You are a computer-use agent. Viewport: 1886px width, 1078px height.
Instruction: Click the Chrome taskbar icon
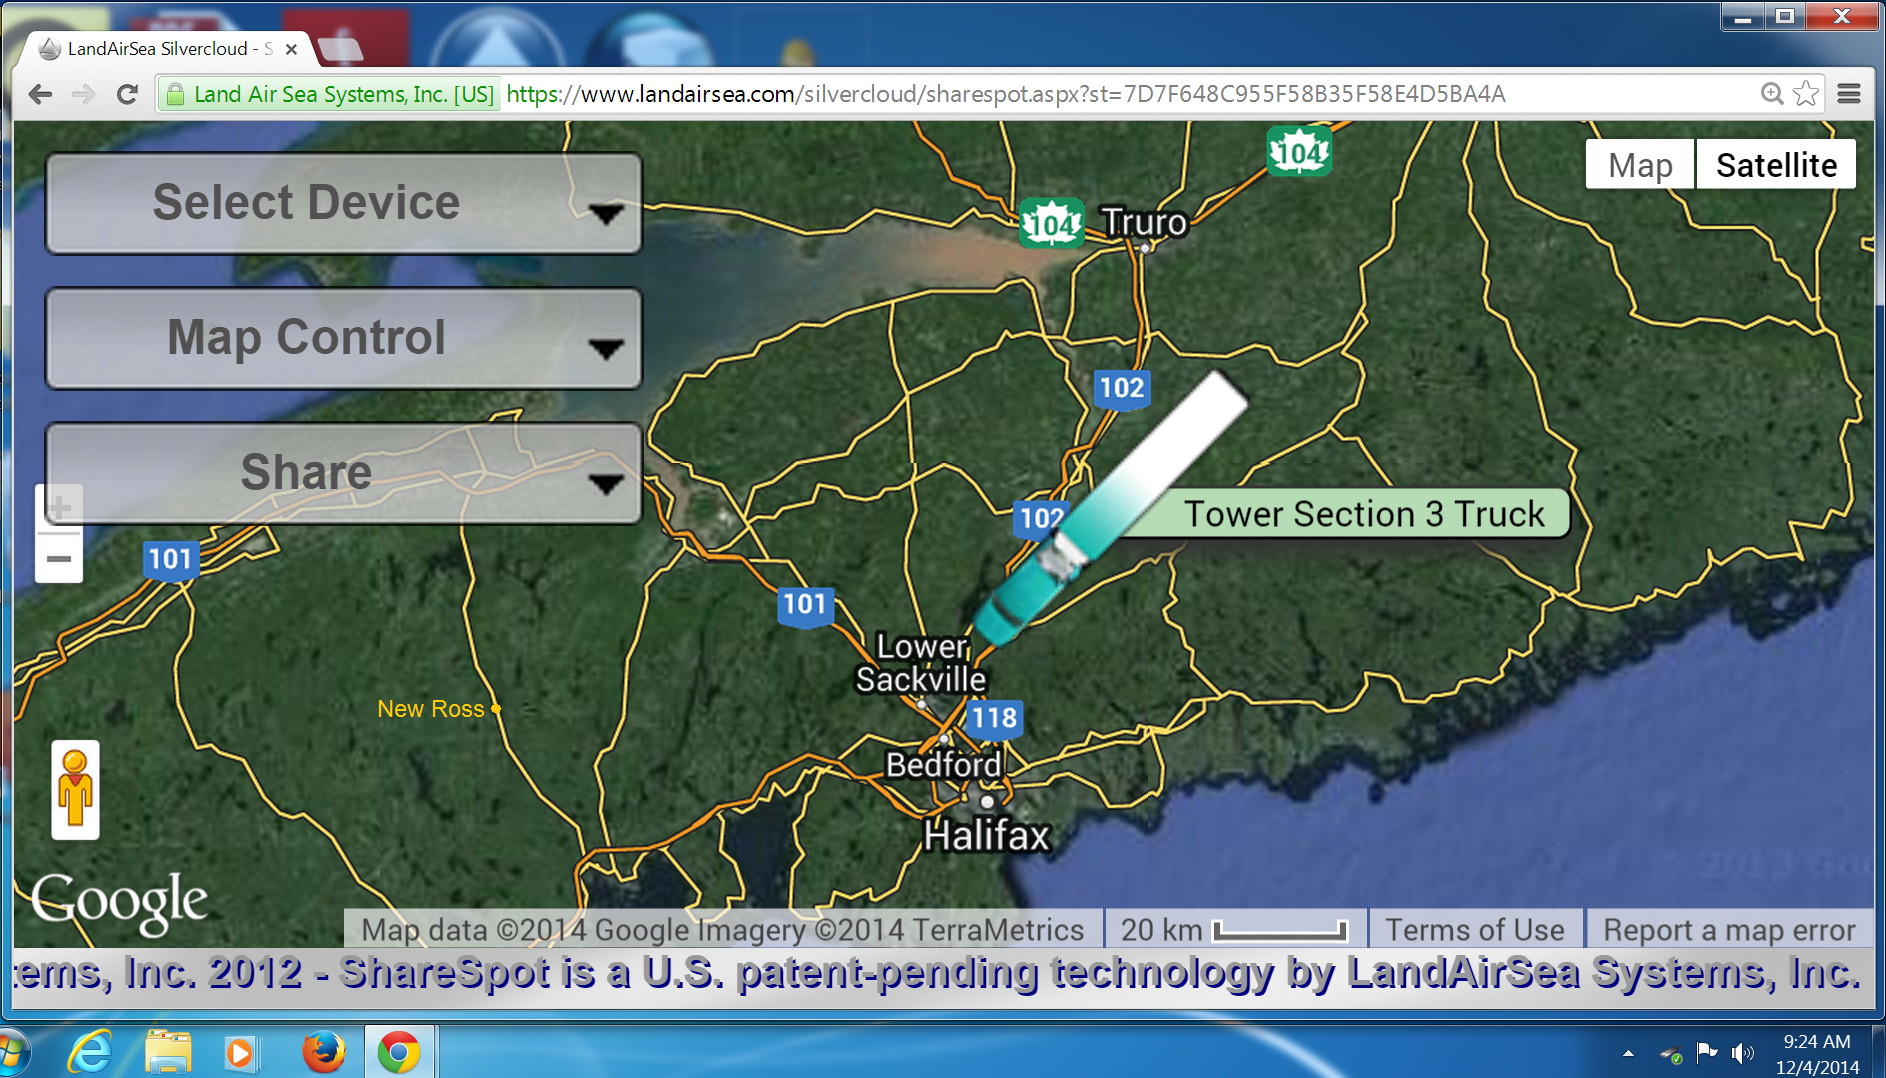(x=399, y=1052)
